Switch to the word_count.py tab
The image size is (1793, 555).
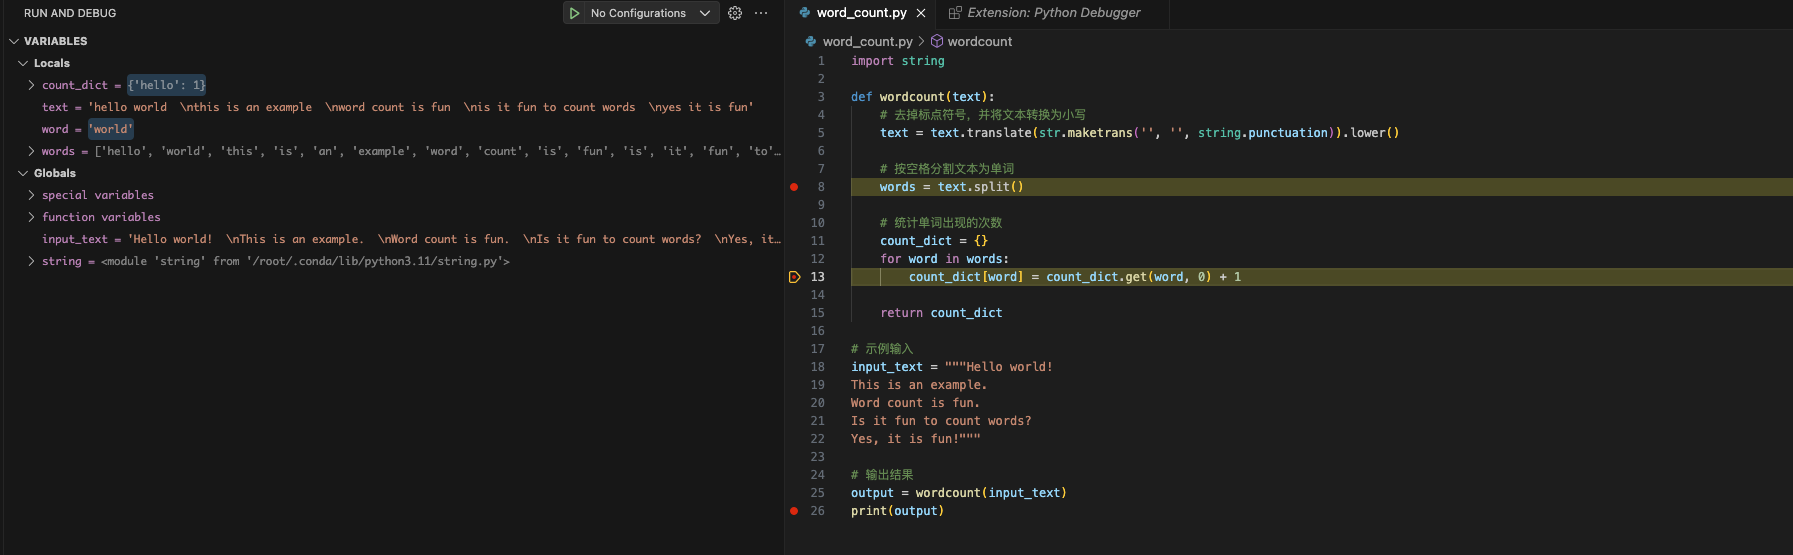[x=861, y=13]
